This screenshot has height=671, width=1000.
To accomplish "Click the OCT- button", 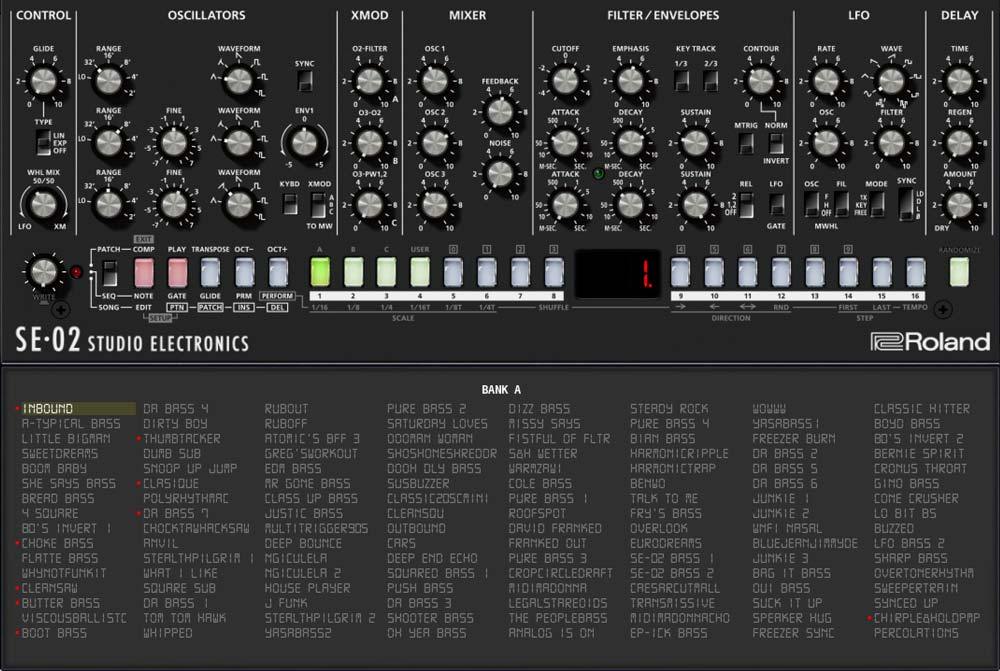I will (x=244, y=272).
